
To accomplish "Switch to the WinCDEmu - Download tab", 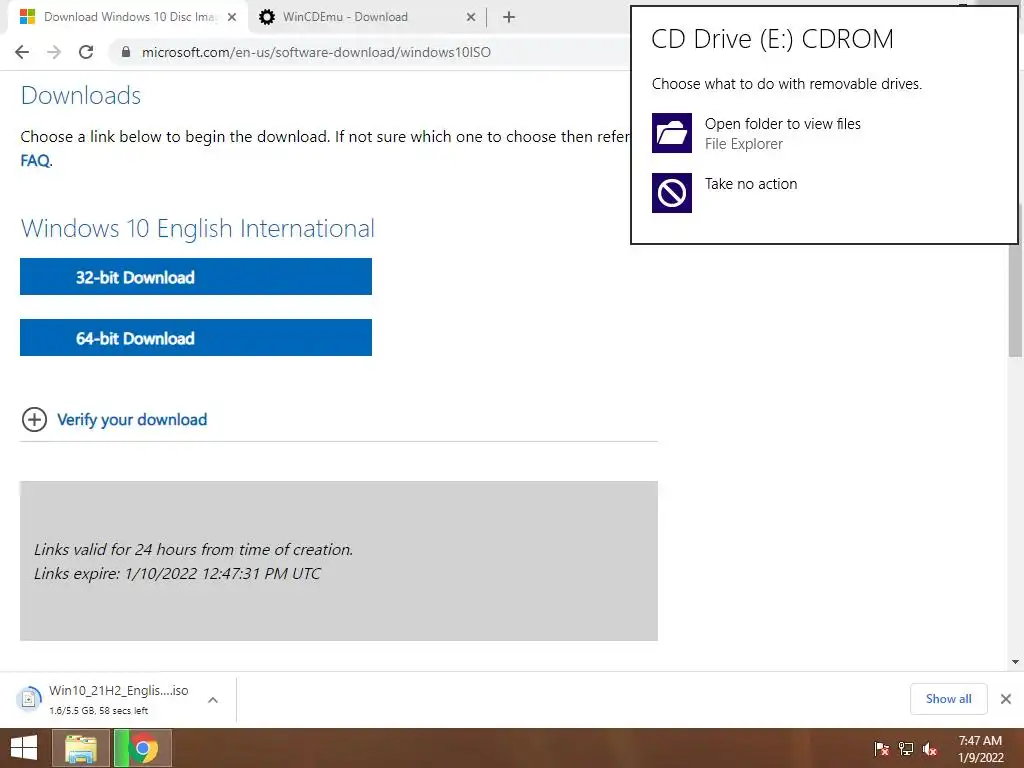I will pyautogui.click(x=366, y=17).
